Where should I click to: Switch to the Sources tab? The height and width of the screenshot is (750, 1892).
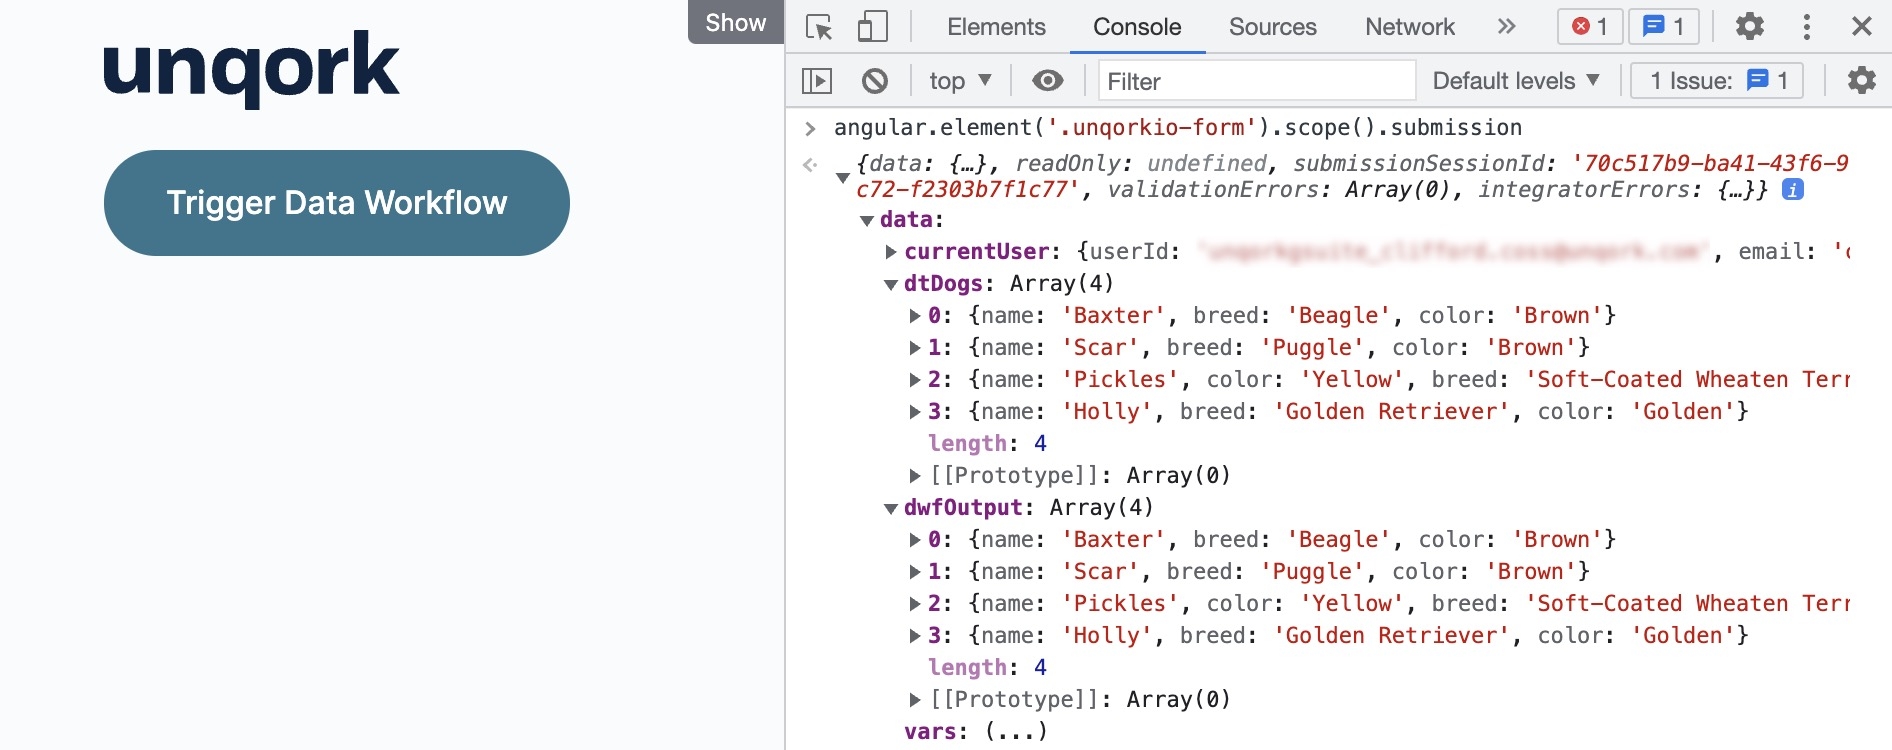click(x=1272, y=27)
